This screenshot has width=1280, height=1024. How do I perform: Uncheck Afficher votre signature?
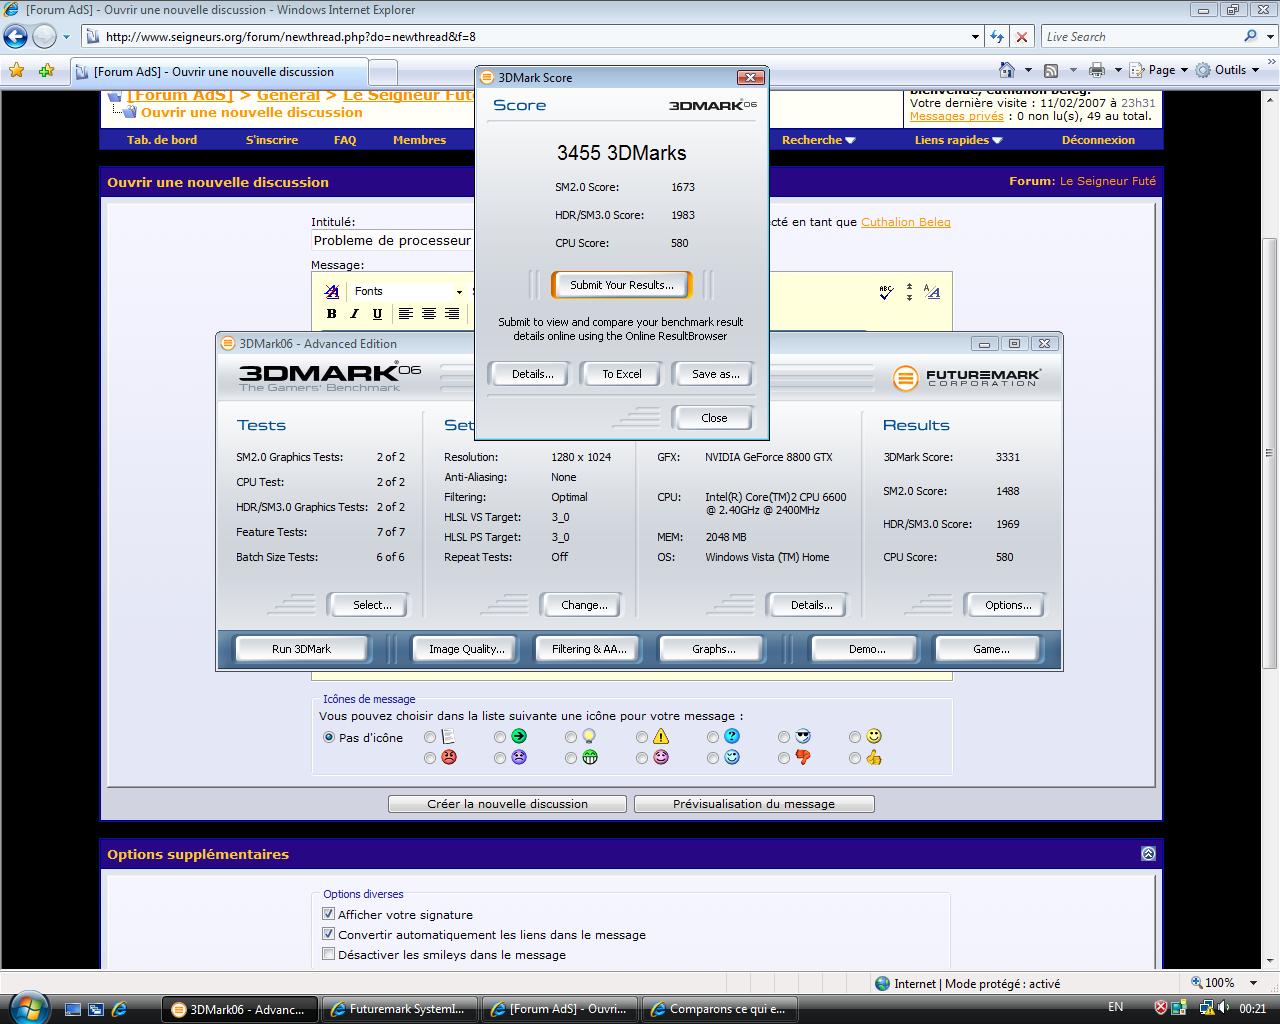click(328, 914)
